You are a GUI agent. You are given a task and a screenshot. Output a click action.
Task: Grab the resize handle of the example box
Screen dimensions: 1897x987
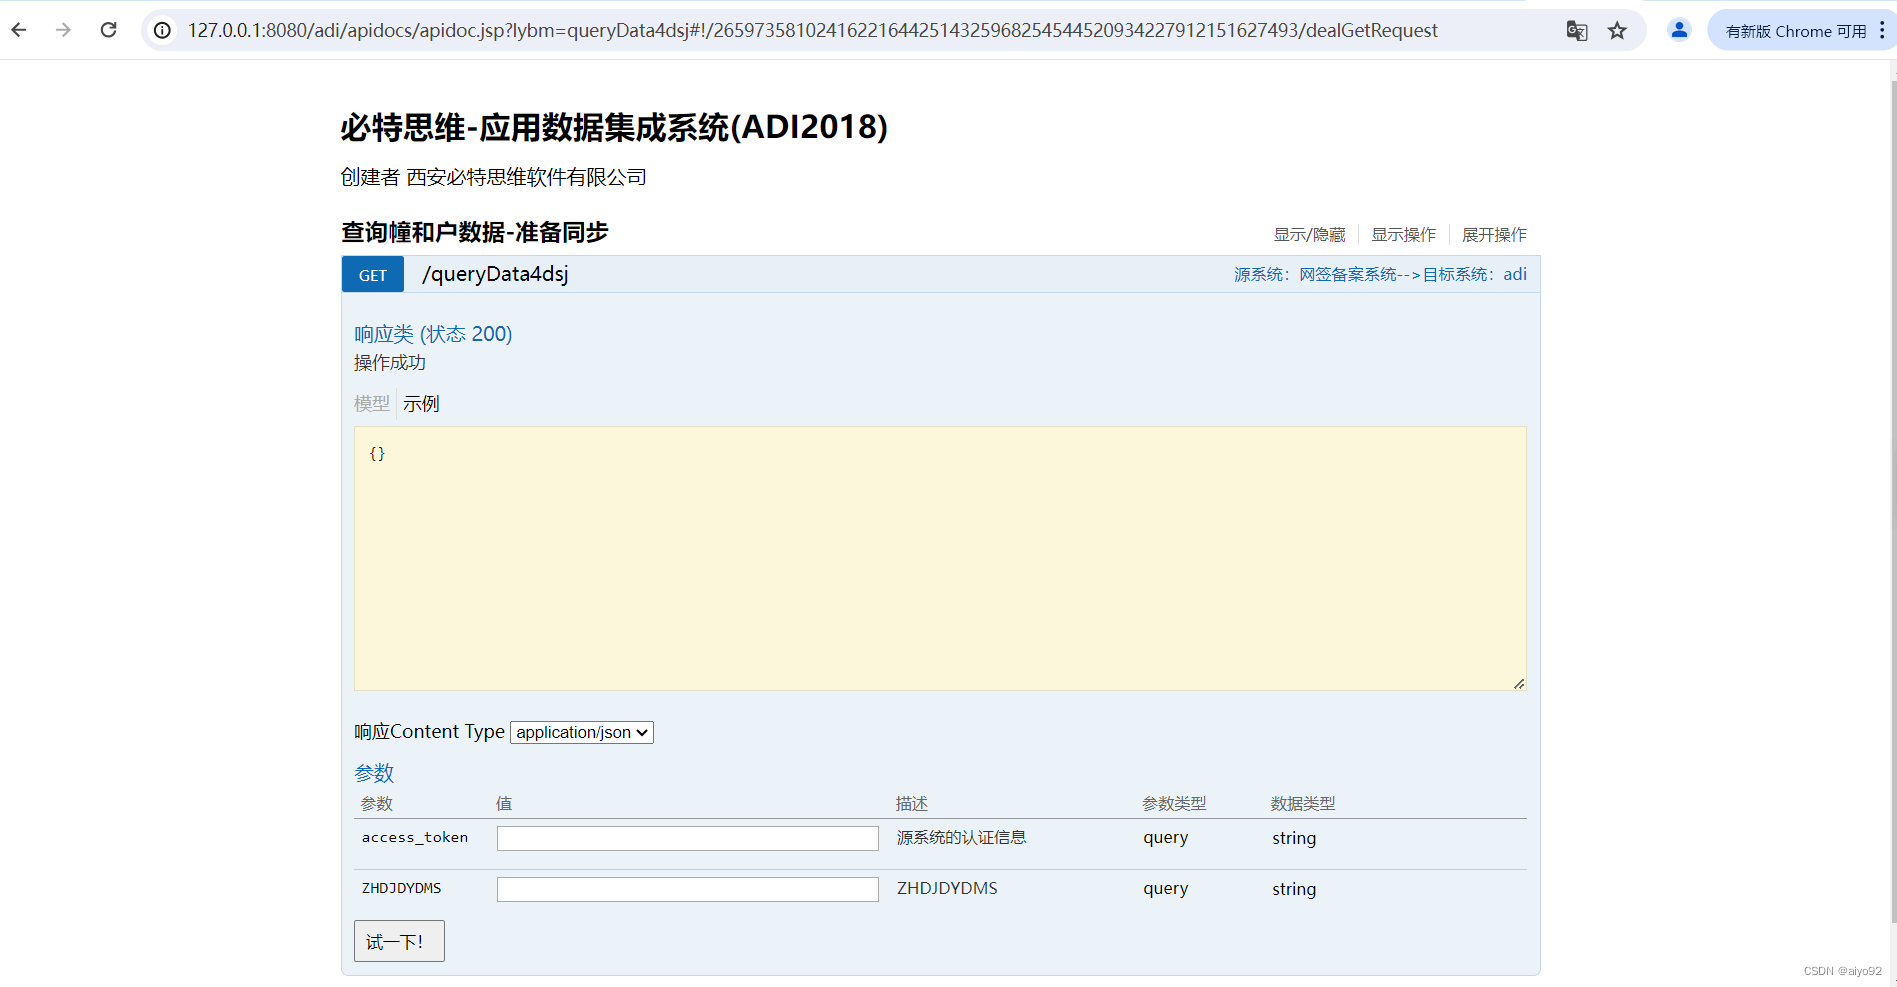click(x=1519, y=684)
